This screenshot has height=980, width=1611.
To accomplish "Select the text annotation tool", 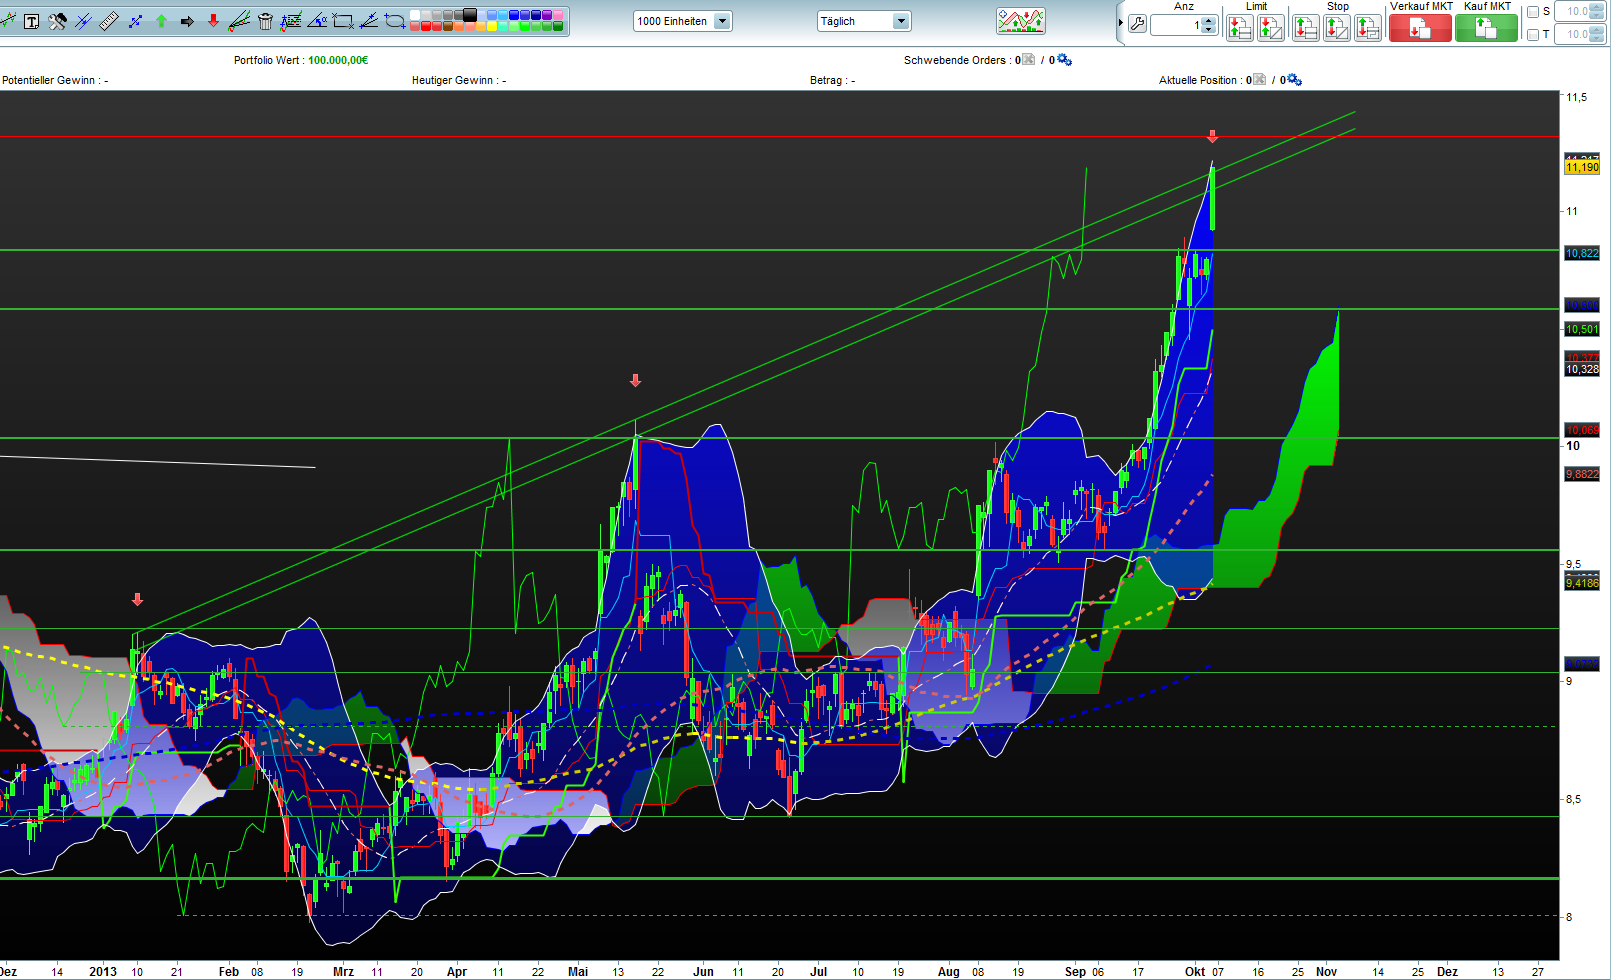I will tap(32, 21).
